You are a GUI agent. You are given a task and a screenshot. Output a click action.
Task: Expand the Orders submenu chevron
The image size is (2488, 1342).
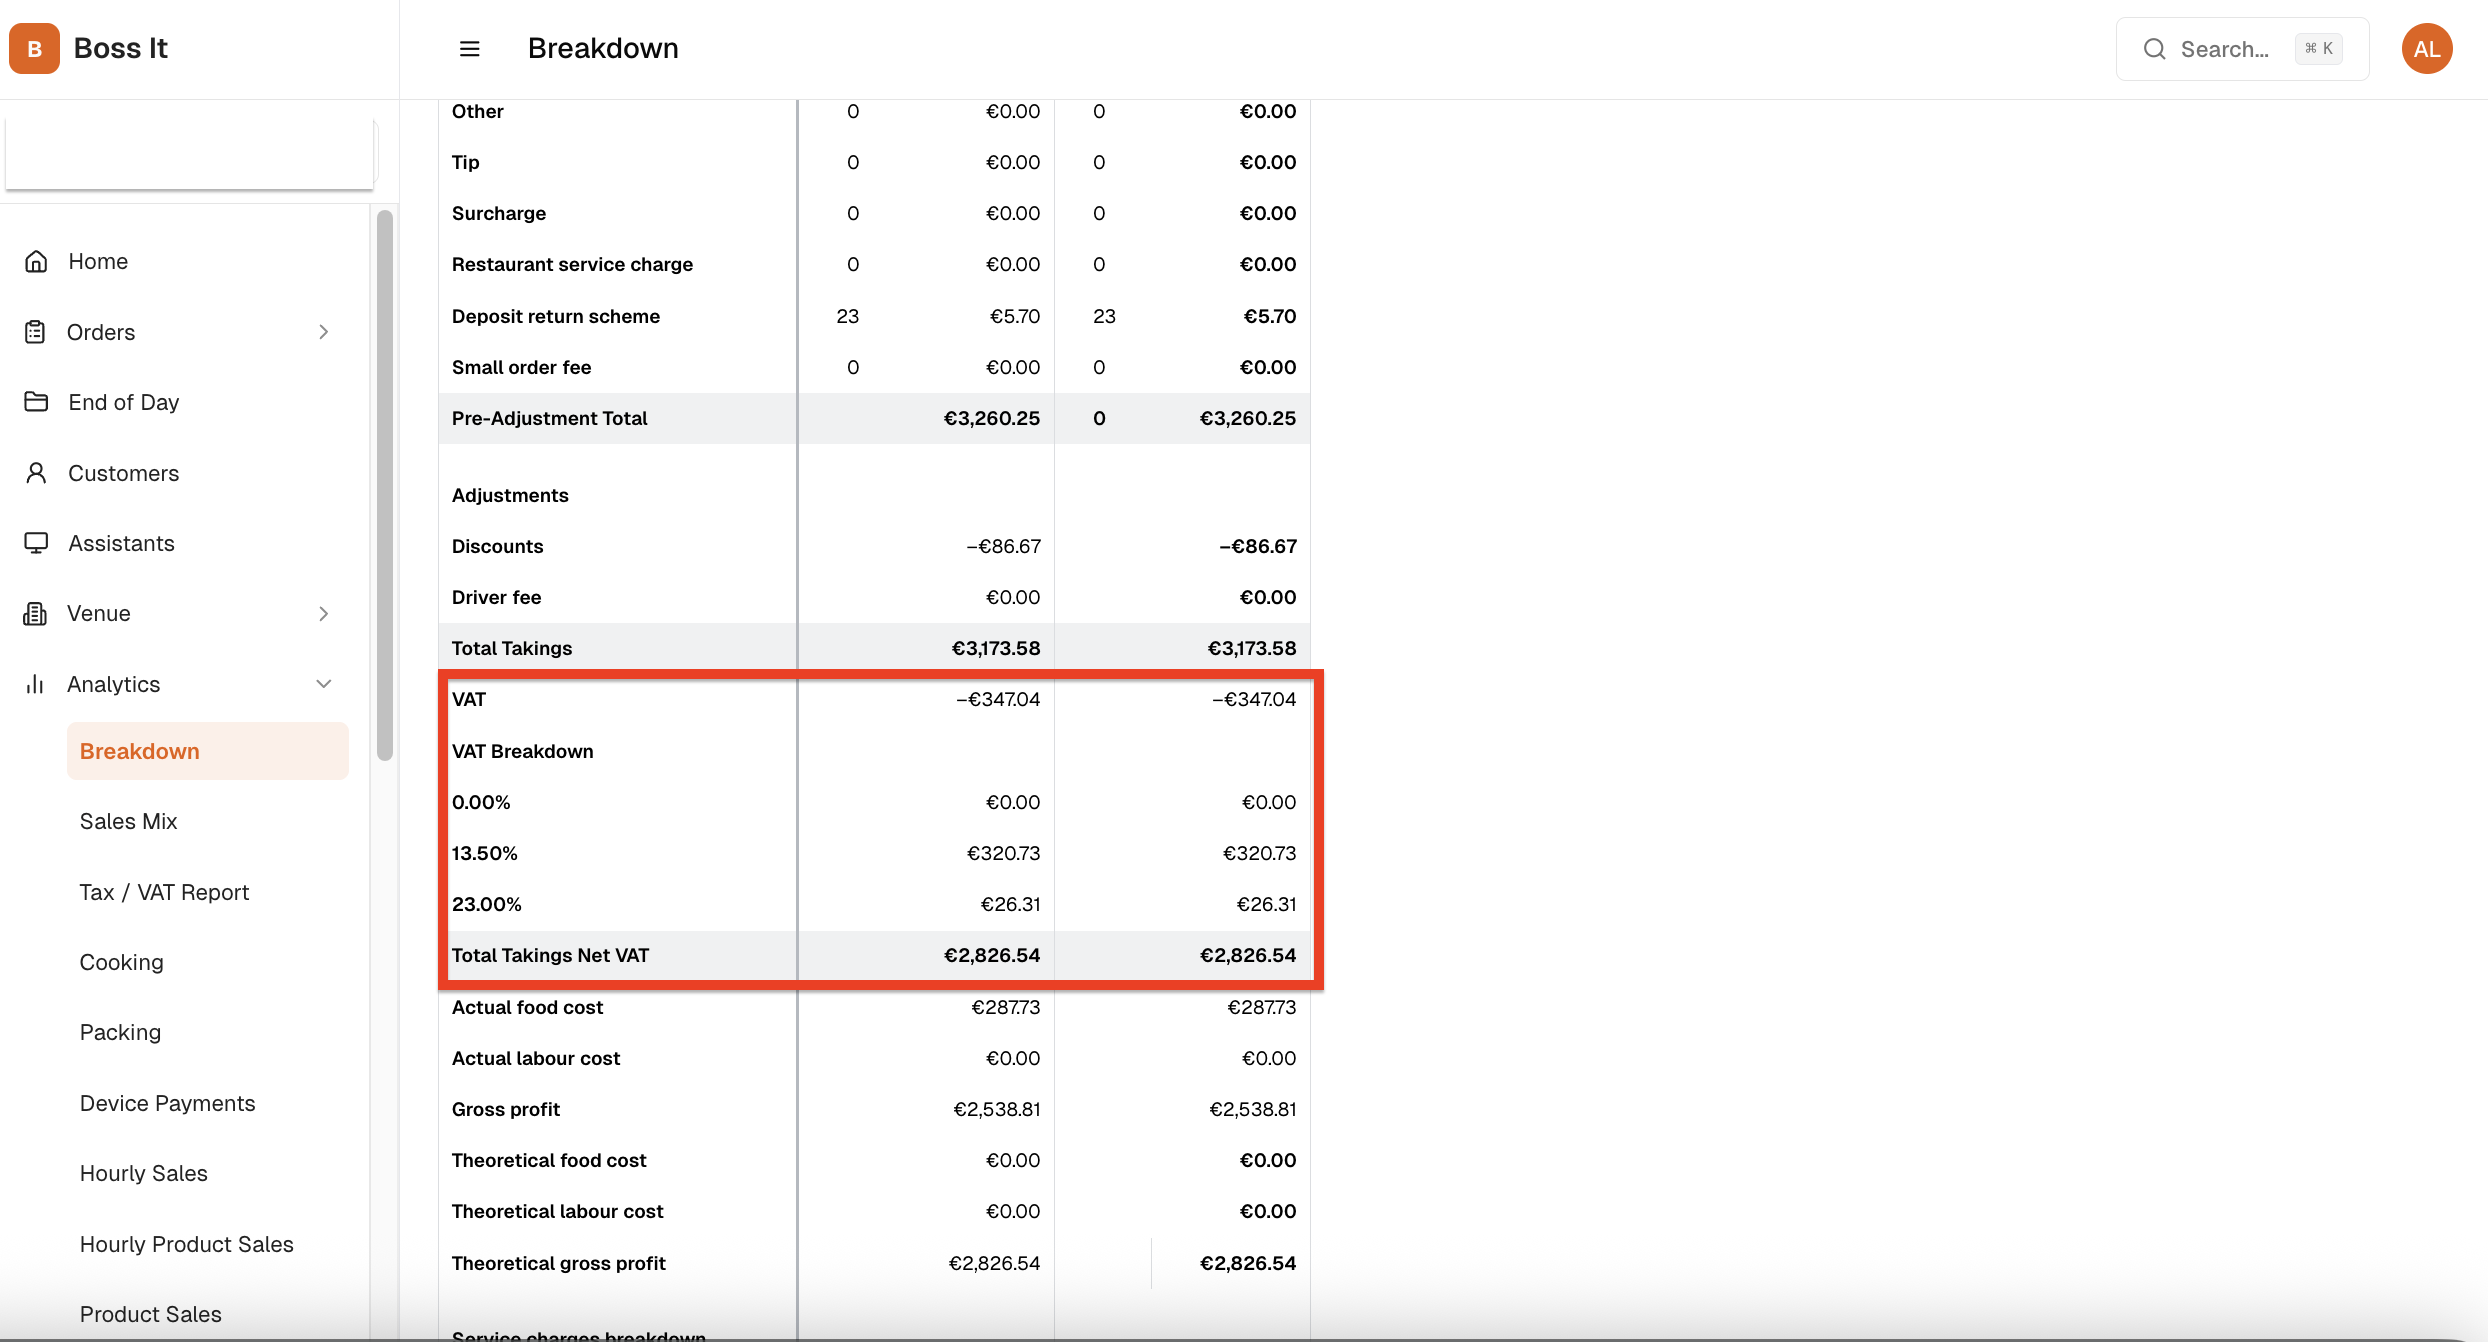323,332
